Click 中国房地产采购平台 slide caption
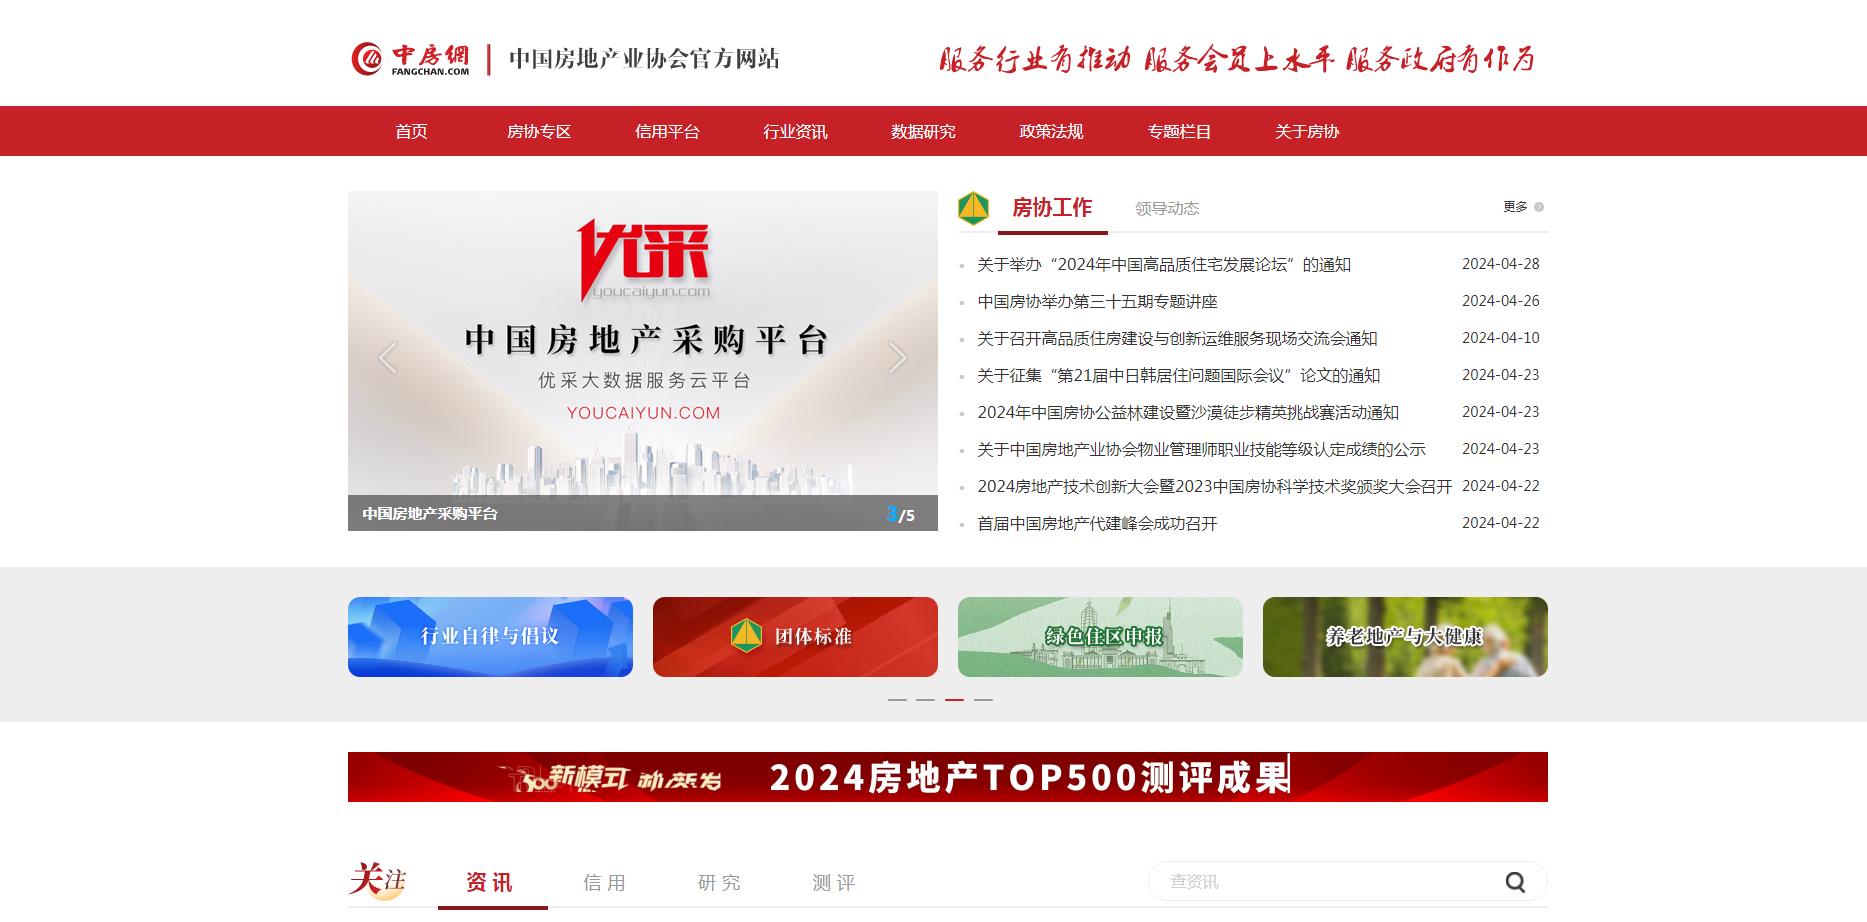The width and height of the screenshot is (1867, 922). point(430,513)
